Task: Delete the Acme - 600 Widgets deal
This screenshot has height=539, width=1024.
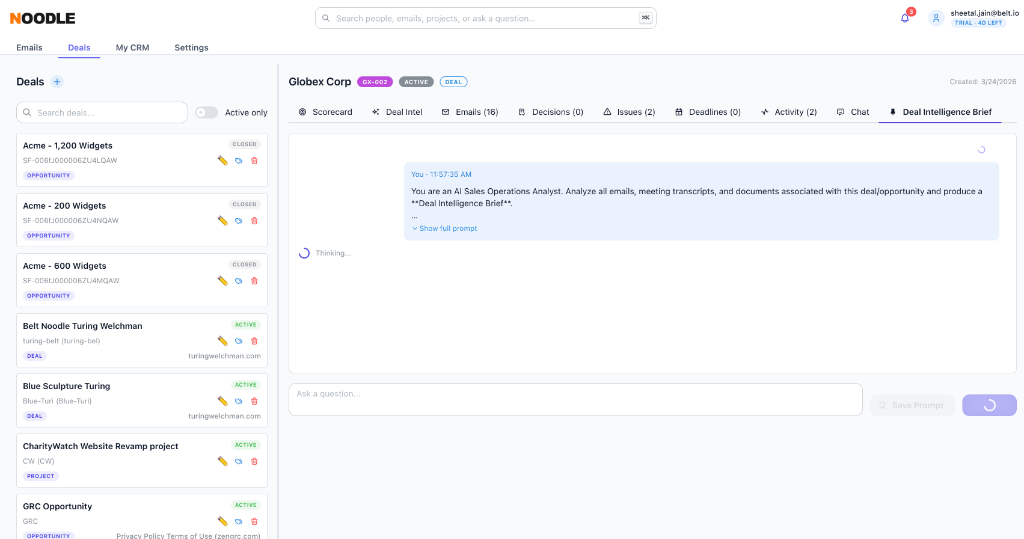Action: pyautogui.click(x=255, y=281)
